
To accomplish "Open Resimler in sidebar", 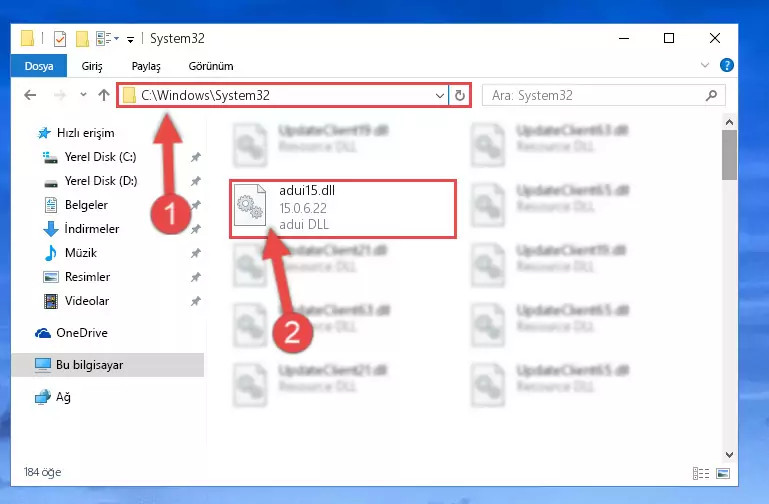I will [87, 277].
